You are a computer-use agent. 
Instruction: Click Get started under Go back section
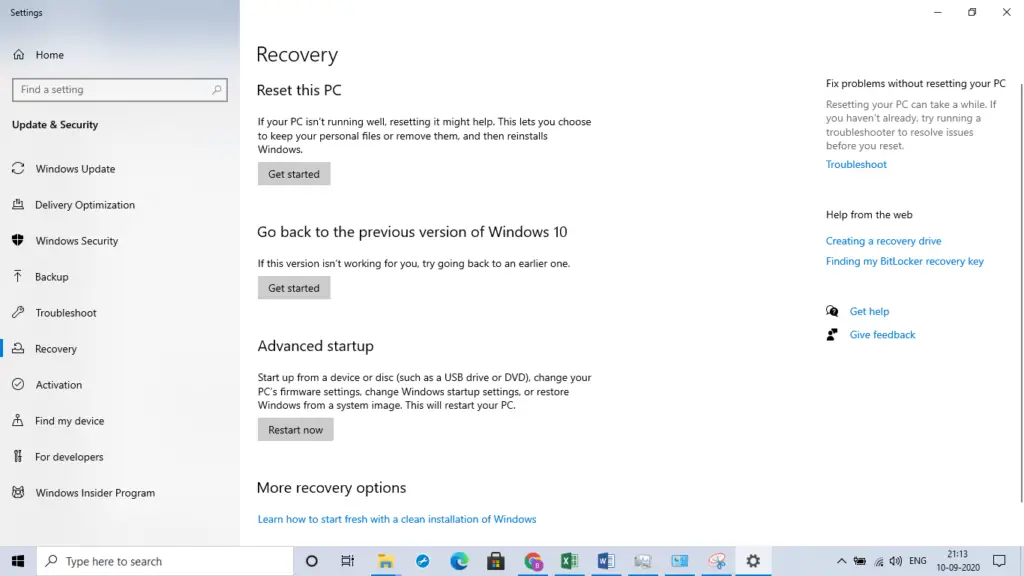[x=294, y=288]
